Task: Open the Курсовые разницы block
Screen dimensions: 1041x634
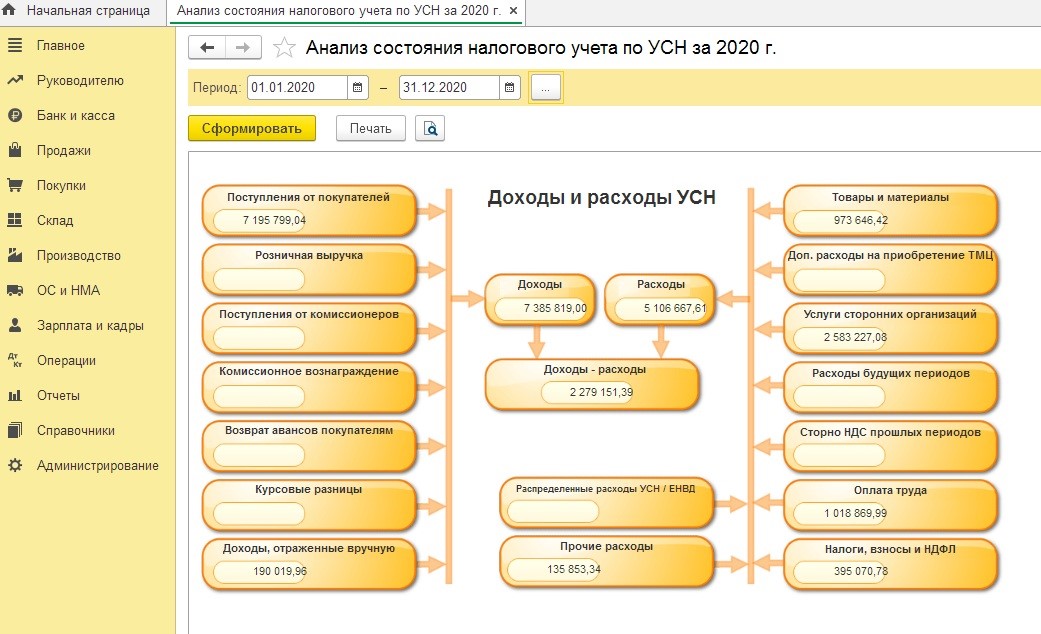Action: pos(309,504)
